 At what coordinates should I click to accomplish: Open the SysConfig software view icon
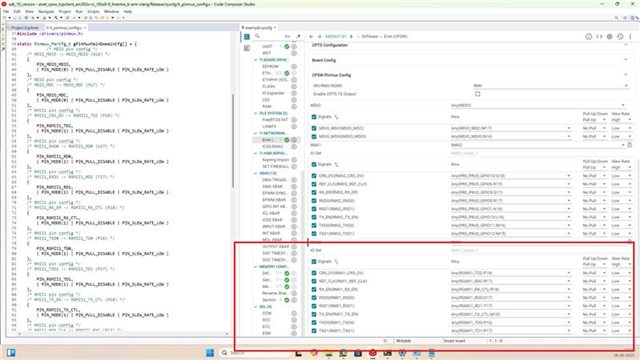click(247, 37)
